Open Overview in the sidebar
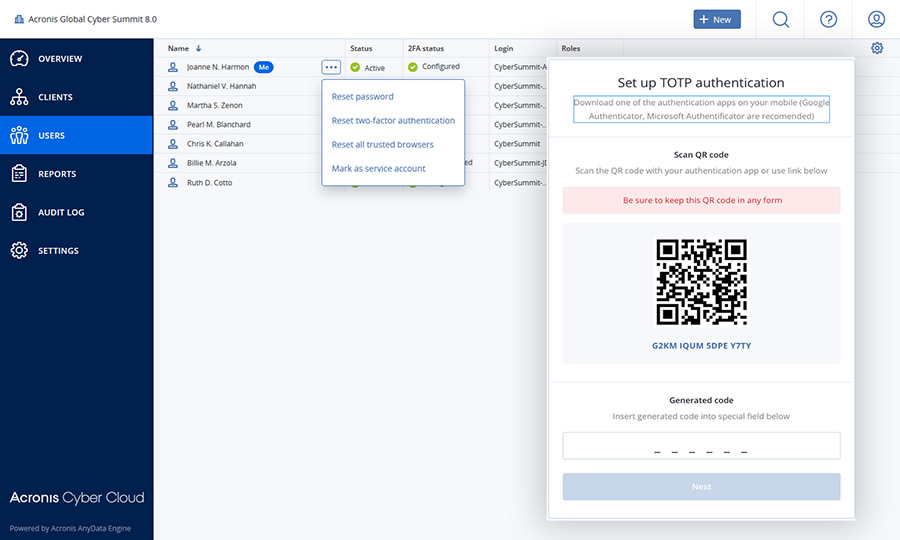Image resolution: width=900 pixels, height=540 pixels. pyautogui.click(x=60, y=59)
